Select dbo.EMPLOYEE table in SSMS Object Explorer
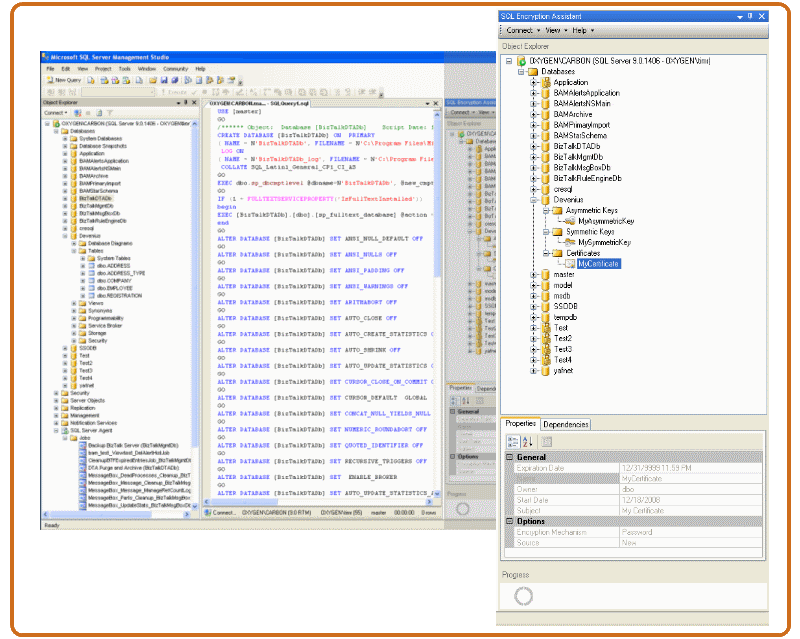The width and height of the screenshot is (800, 639). coord(115,288)
